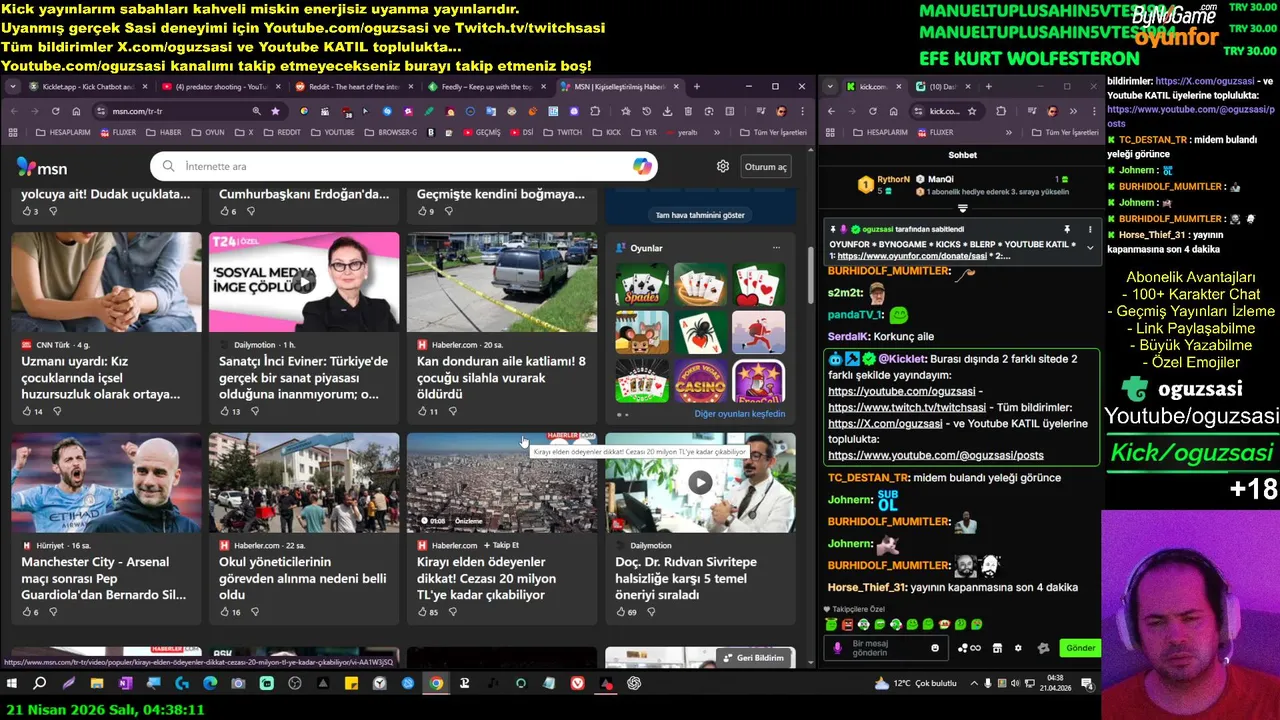Click Geri Bildirim button
This screenshot has width=1280, height=720.
tap(752, 658)
